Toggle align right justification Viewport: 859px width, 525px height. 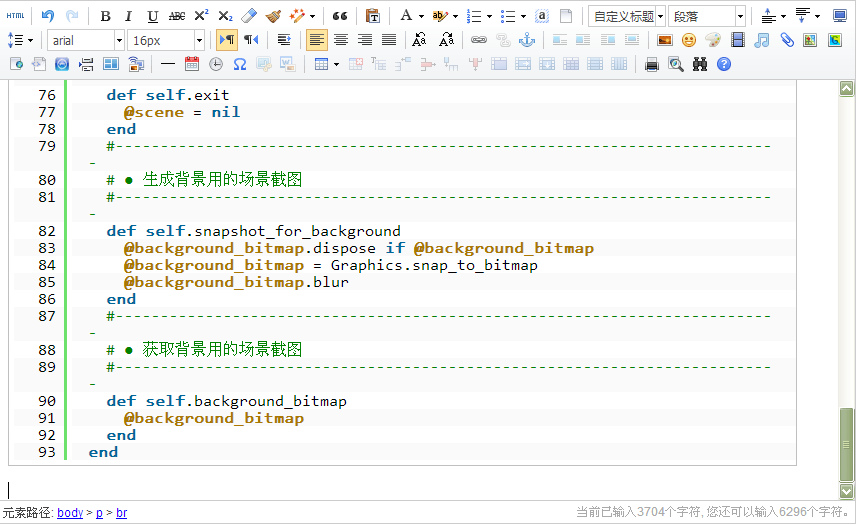pyautogui.click(x=365, y=40)
